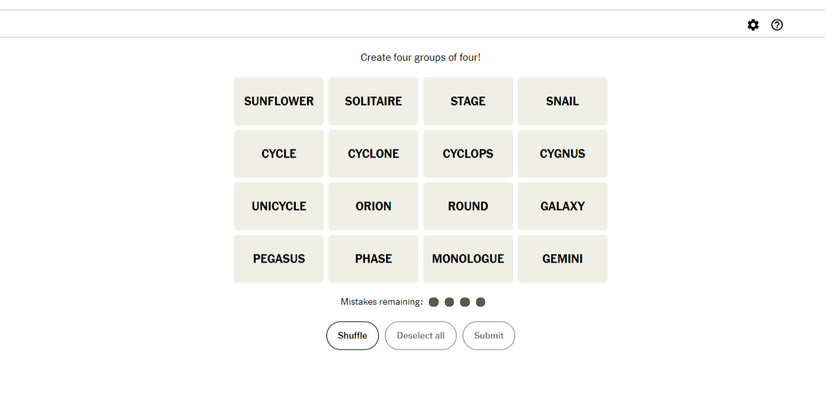Tap the MONOLOGUE word tile
Image resolution: width=825 pixels, height=412 pixels.
tap(468, 259)
